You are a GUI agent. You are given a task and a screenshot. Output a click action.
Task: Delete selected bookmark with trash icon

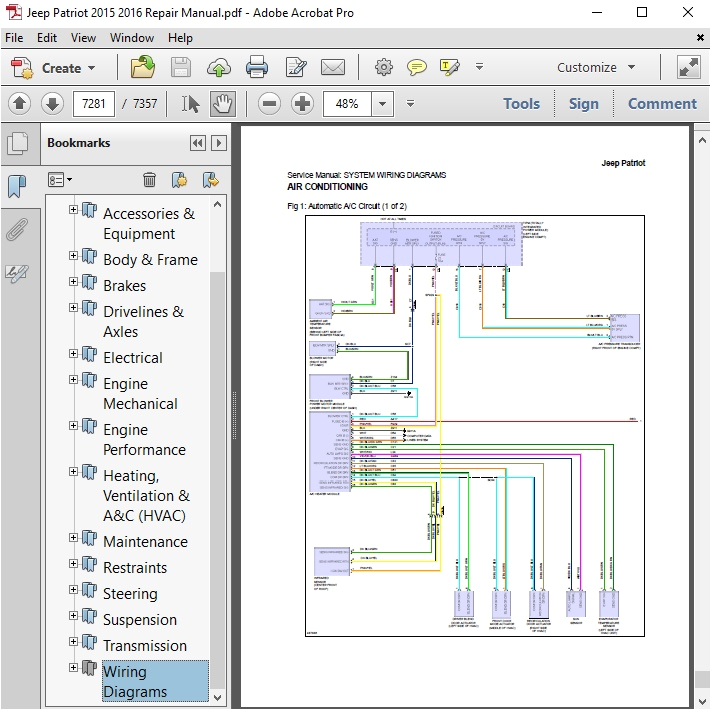tap(149, 180)
